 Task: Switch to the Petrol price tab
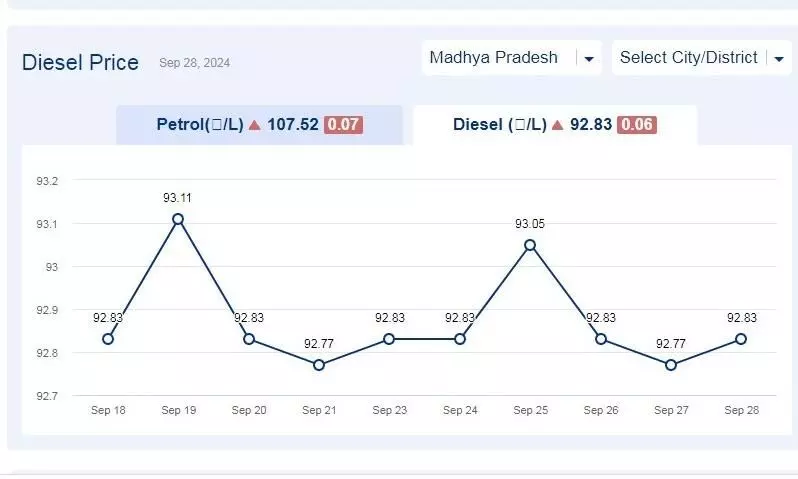259,125
